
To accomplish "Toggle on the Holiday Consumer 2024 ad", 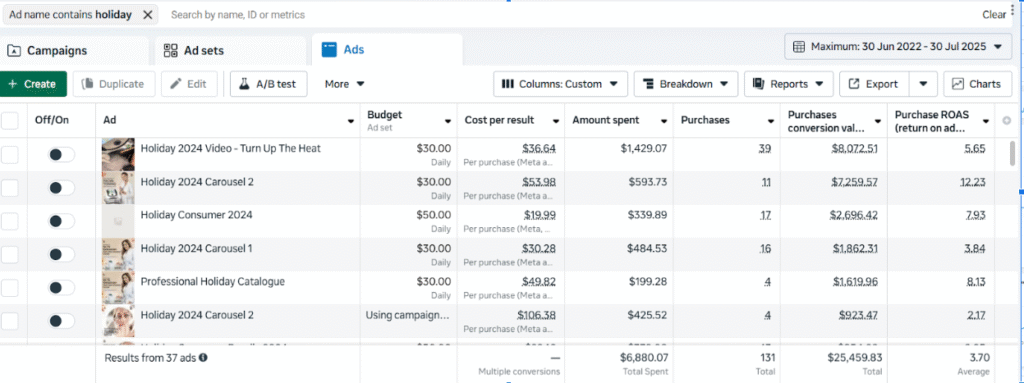I will pos(61,222).
